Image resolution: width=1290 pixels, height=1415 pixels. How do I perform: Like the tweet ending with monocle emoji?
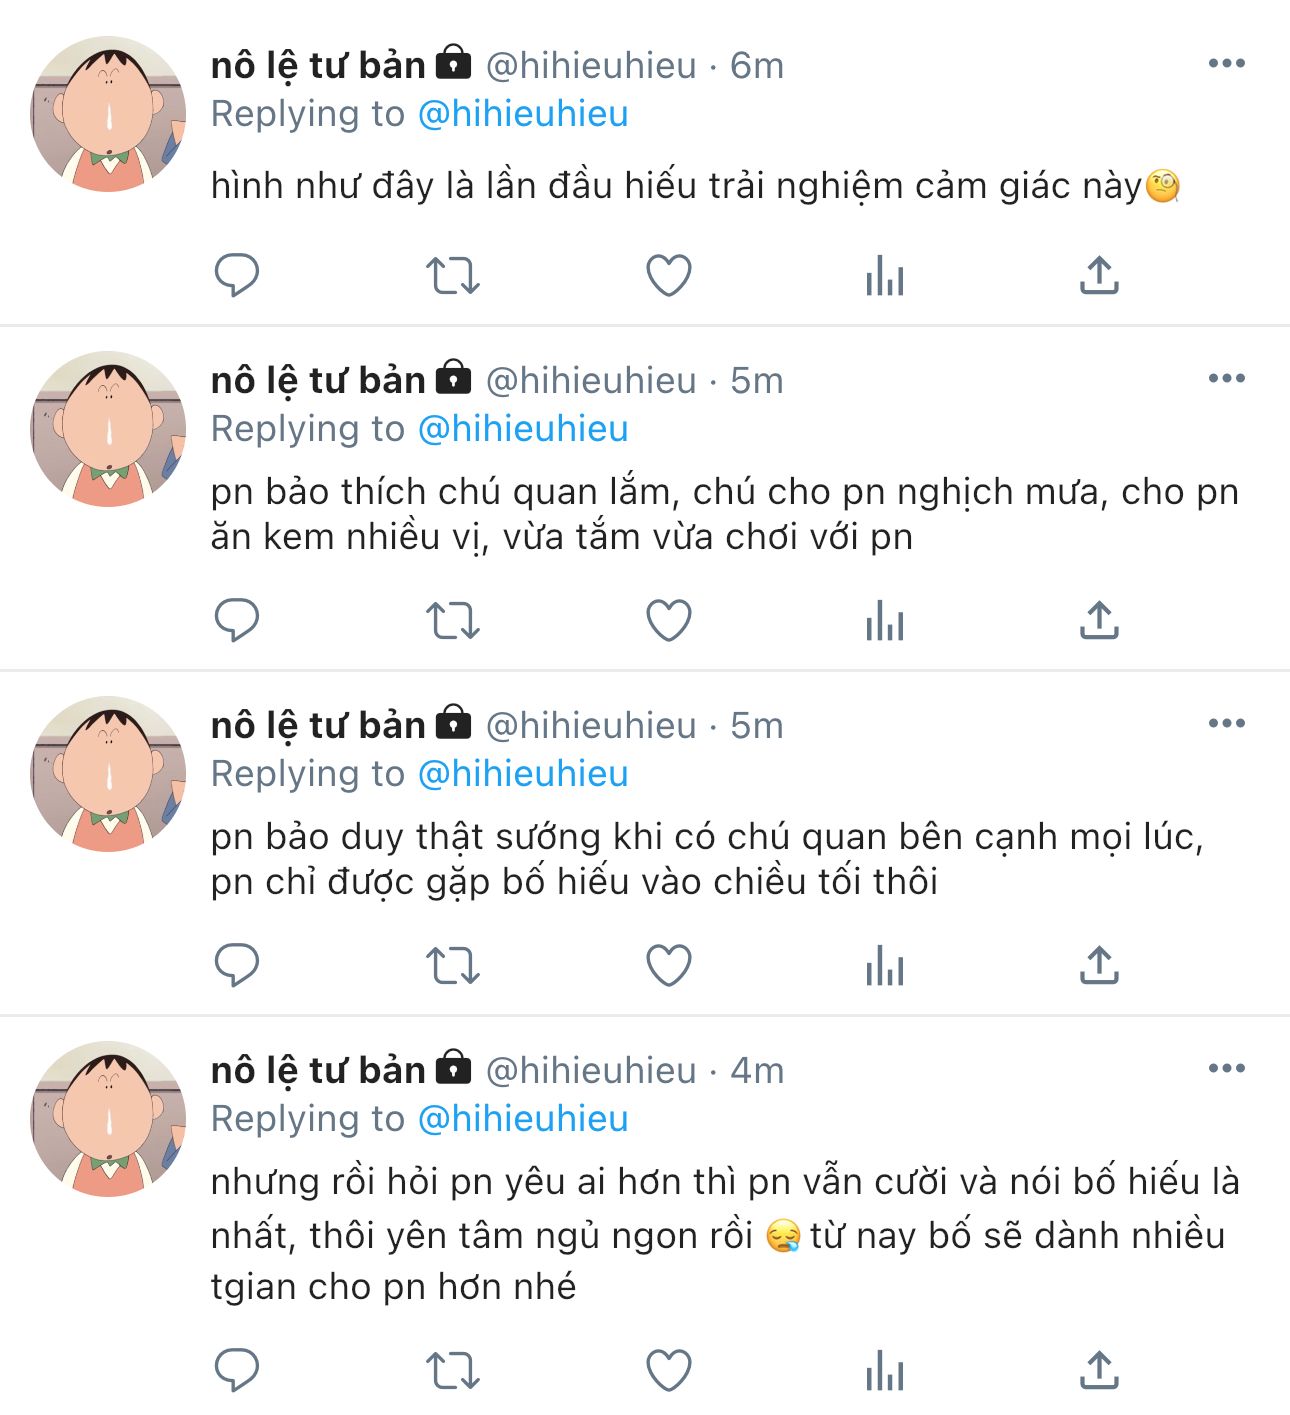(x=669, y=275)
